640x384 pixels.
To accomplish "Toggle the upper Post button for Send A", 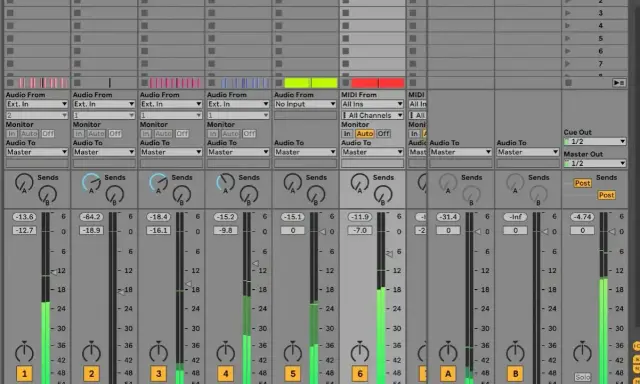I will [582, 183].
